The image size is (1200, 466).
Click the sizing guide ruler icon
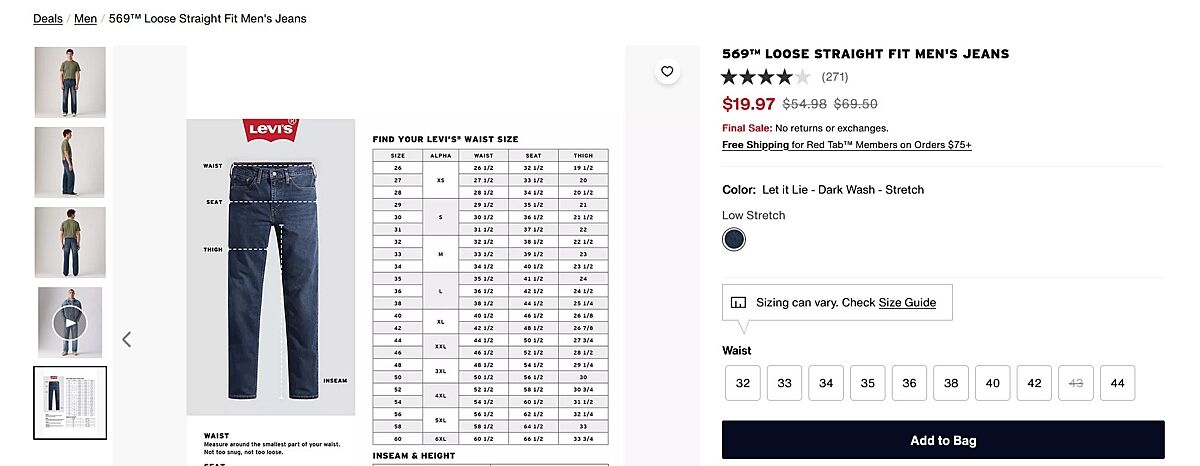point(739,302)
